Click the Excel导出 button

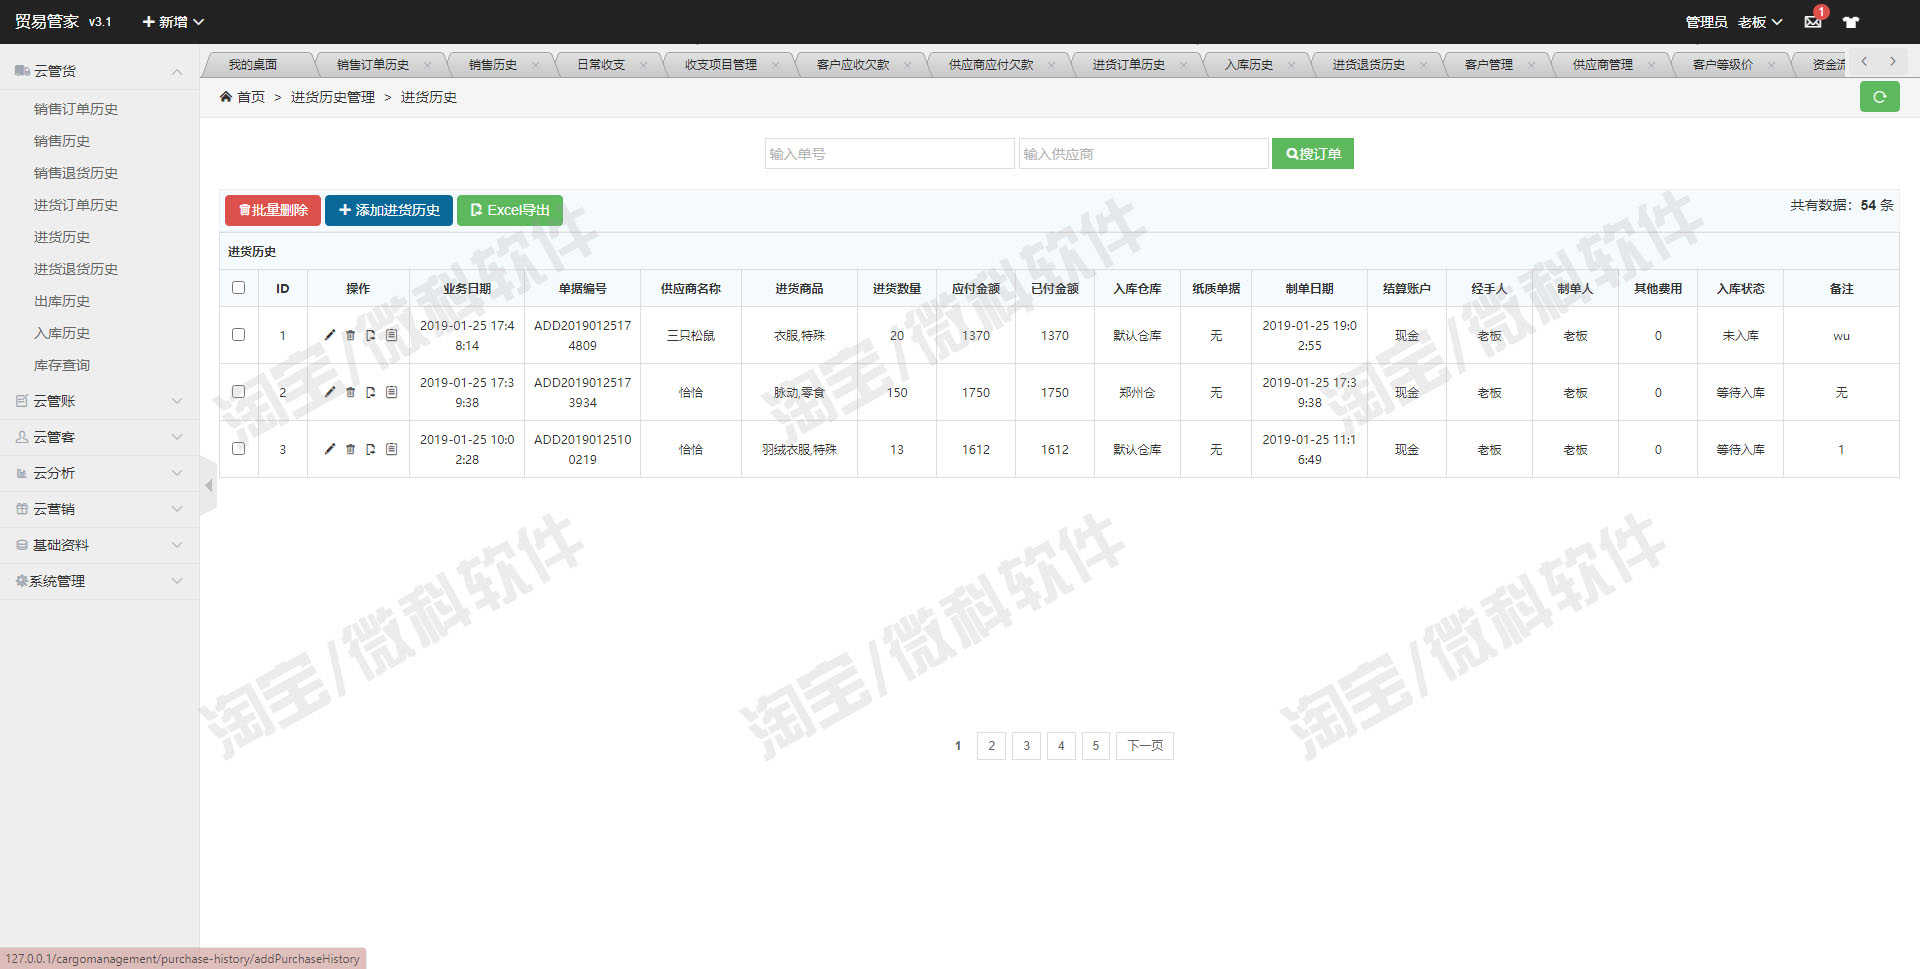coord(510,210)
